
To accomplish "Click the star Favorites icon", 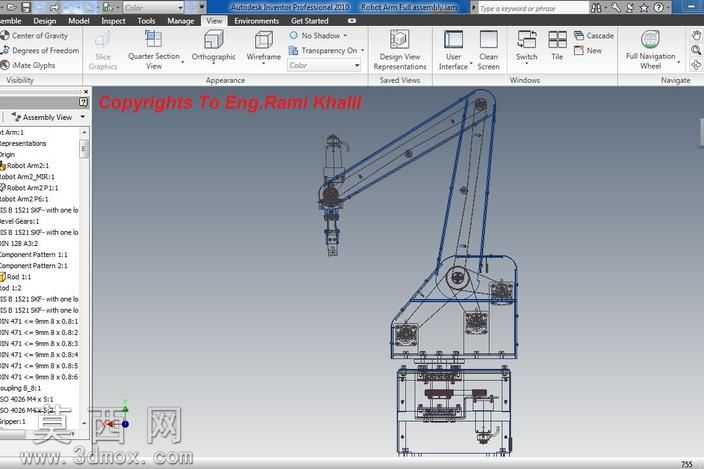I will tap(643, 8).
